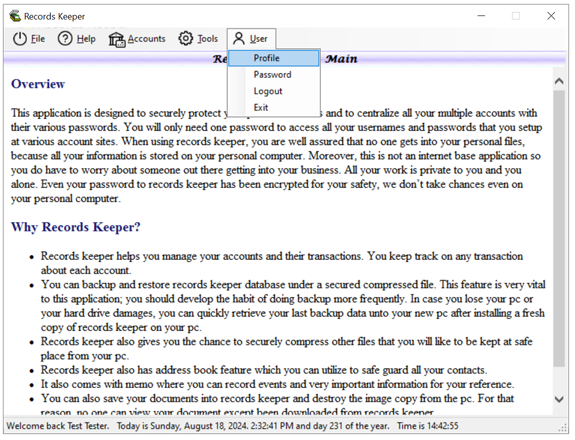Viewport: 575px width, 440px height.
Task: Choose Password in the User menu
Action: click(x=274, y=74)
